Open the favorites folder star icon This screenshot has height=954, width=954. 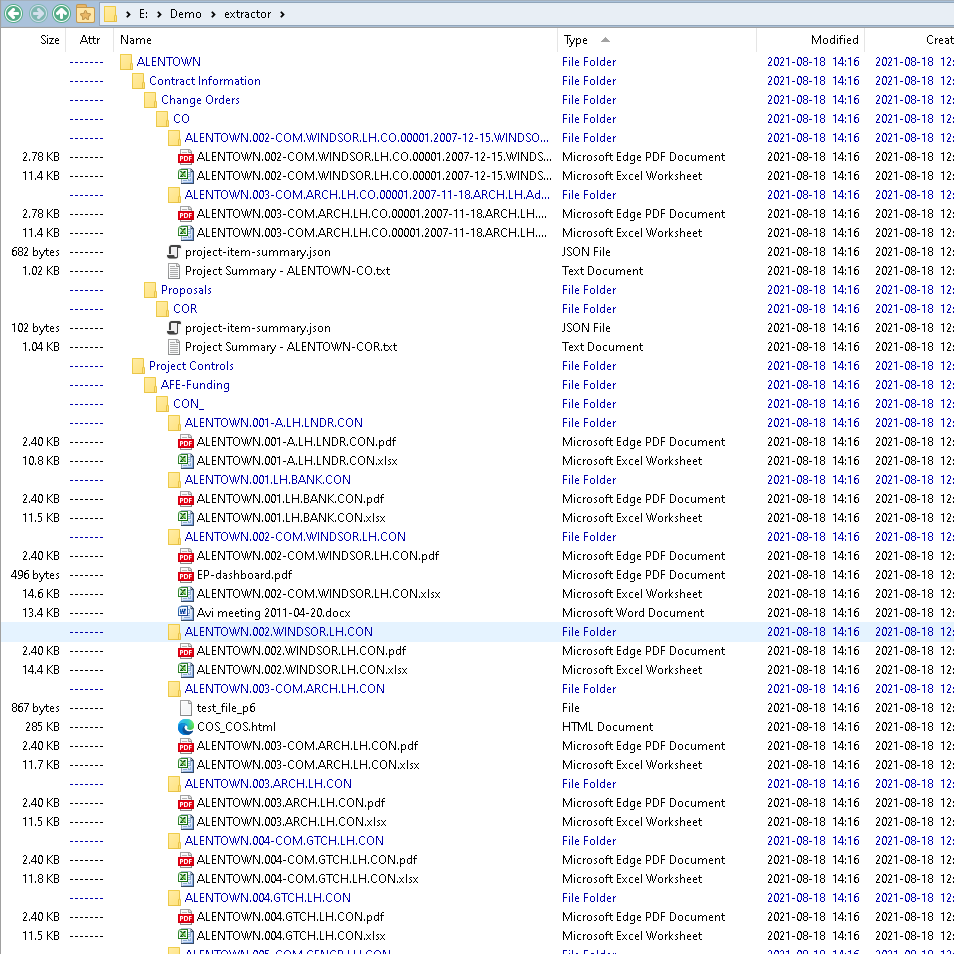point(86,14)
